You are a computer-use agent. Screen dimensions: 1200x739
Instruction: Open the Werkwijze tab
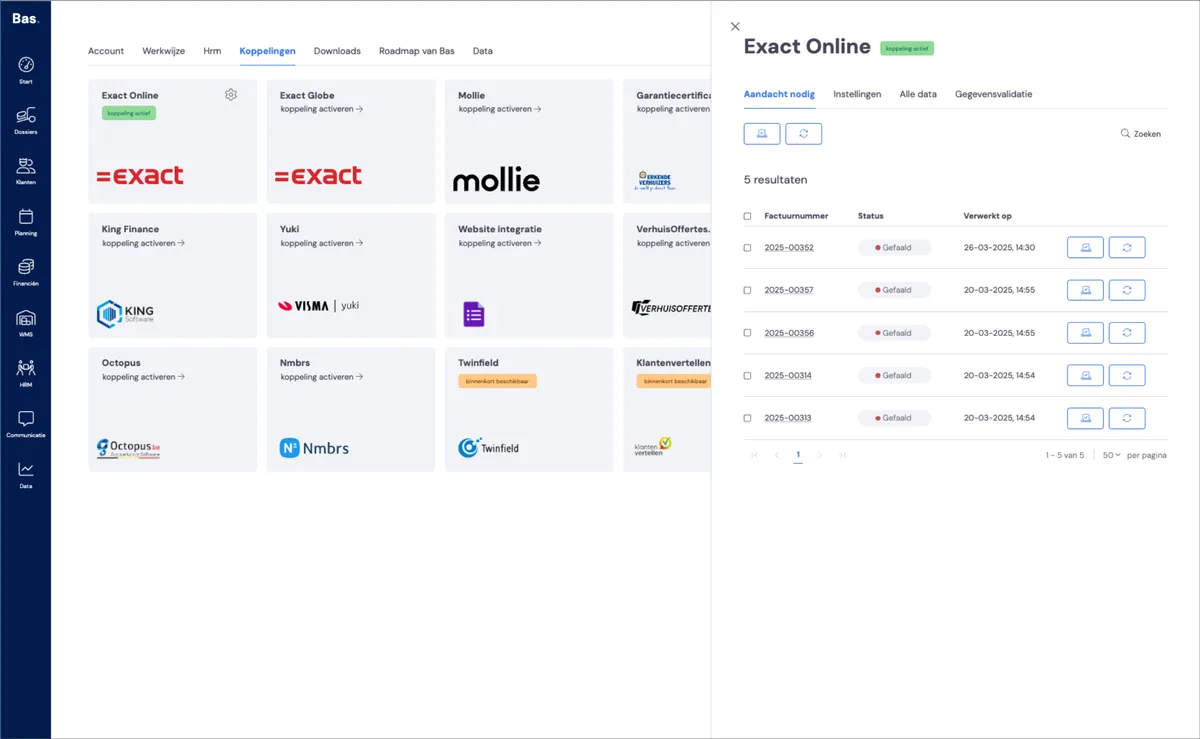[x=164, y=51]
